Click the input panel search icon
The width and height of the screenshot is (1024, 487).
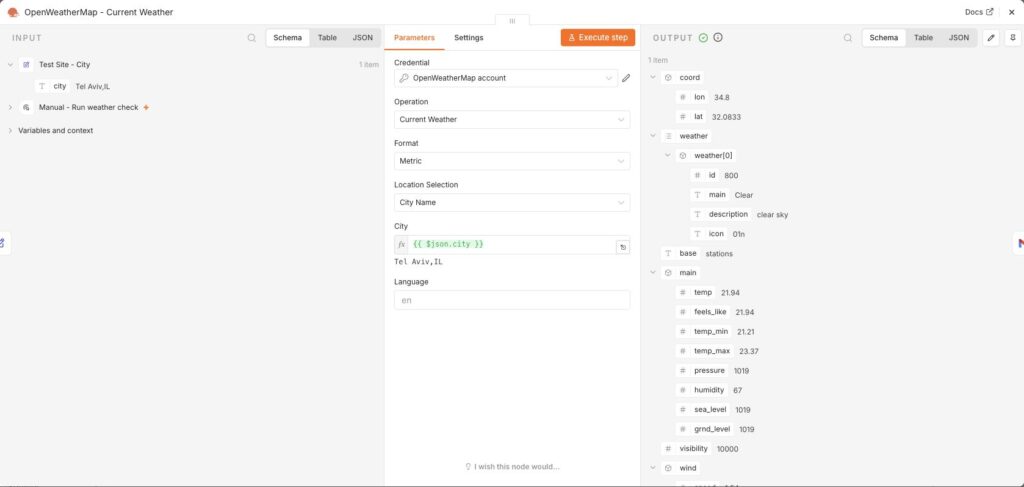(251, 38)
